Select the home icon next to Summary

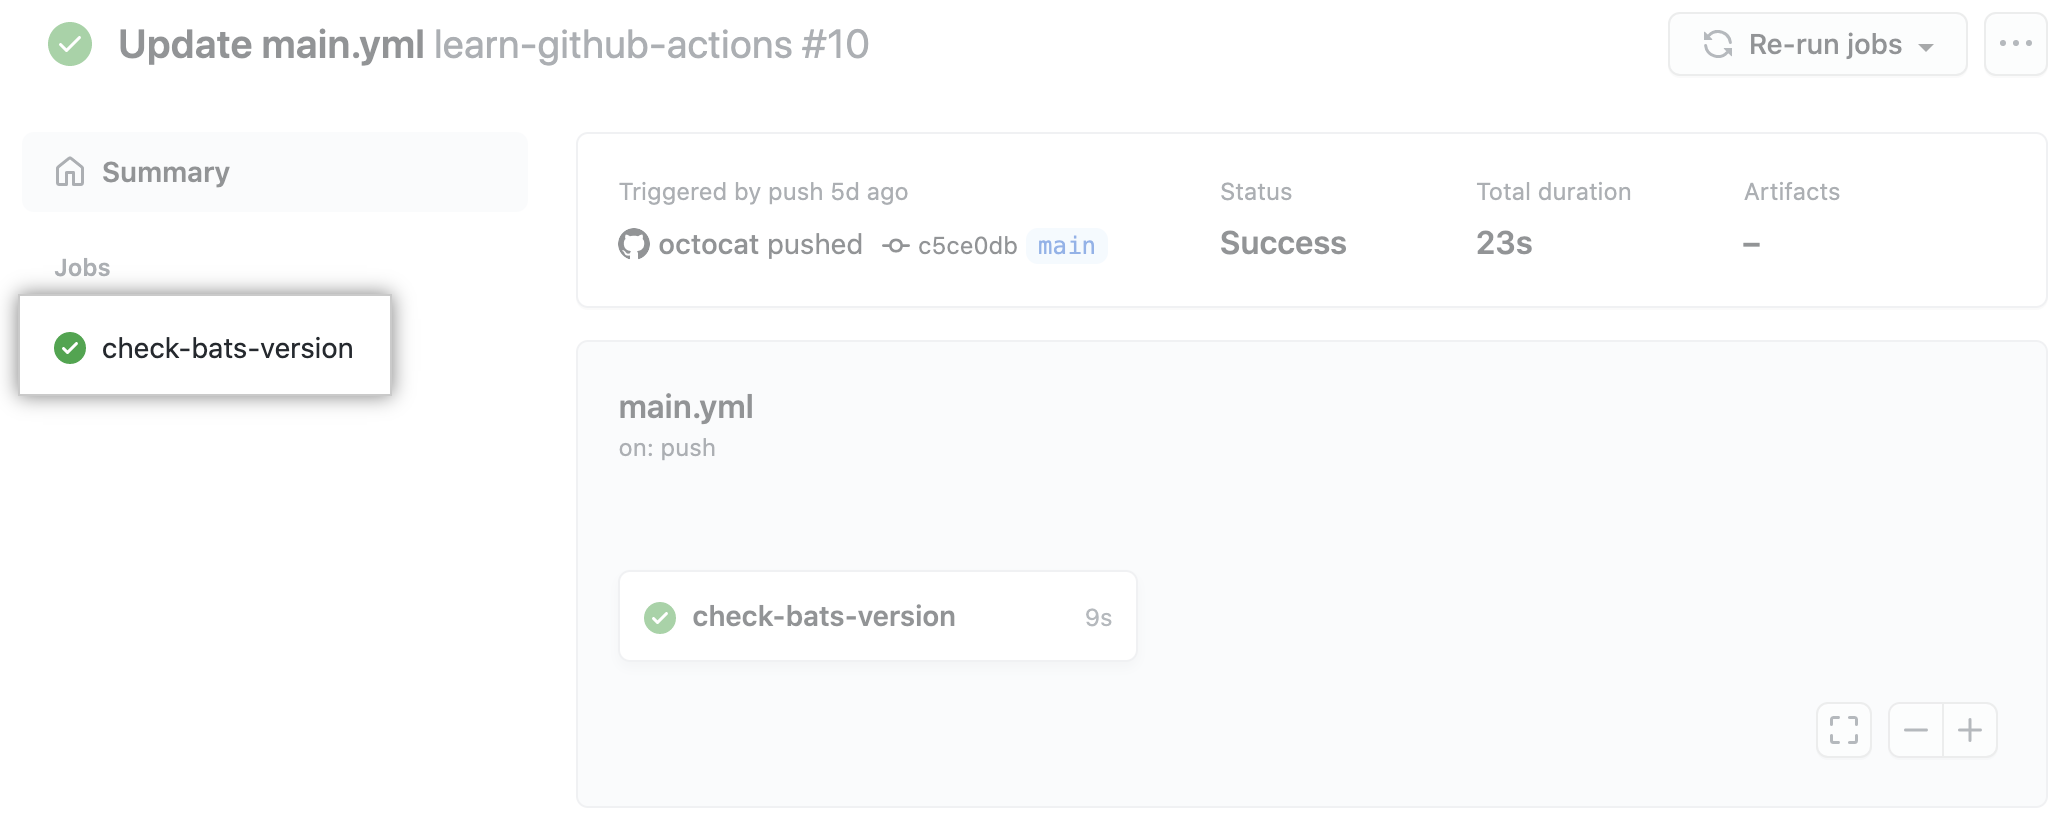(69, 171)
